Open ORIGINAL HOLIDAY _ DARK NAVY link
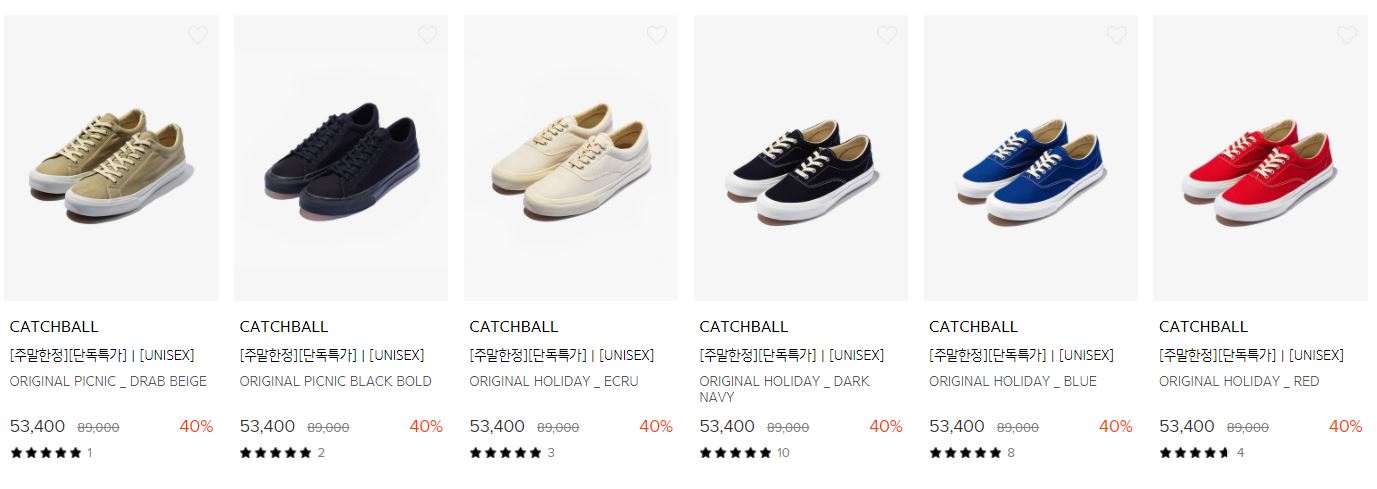The image size is (1377, 489). [x=785, y=389]
